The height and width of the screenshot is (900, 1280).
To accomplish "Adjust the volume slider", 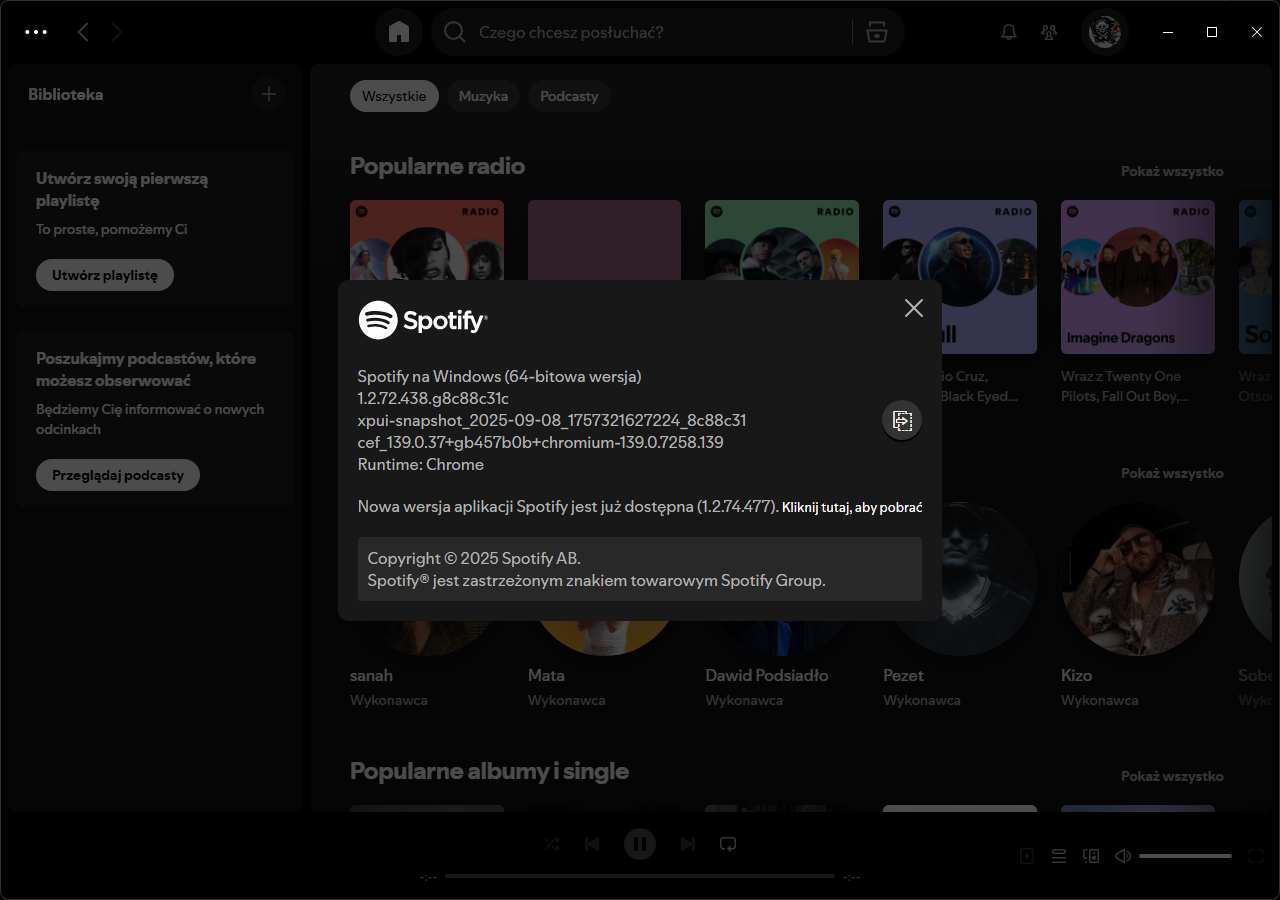I will click(1185, 856).
